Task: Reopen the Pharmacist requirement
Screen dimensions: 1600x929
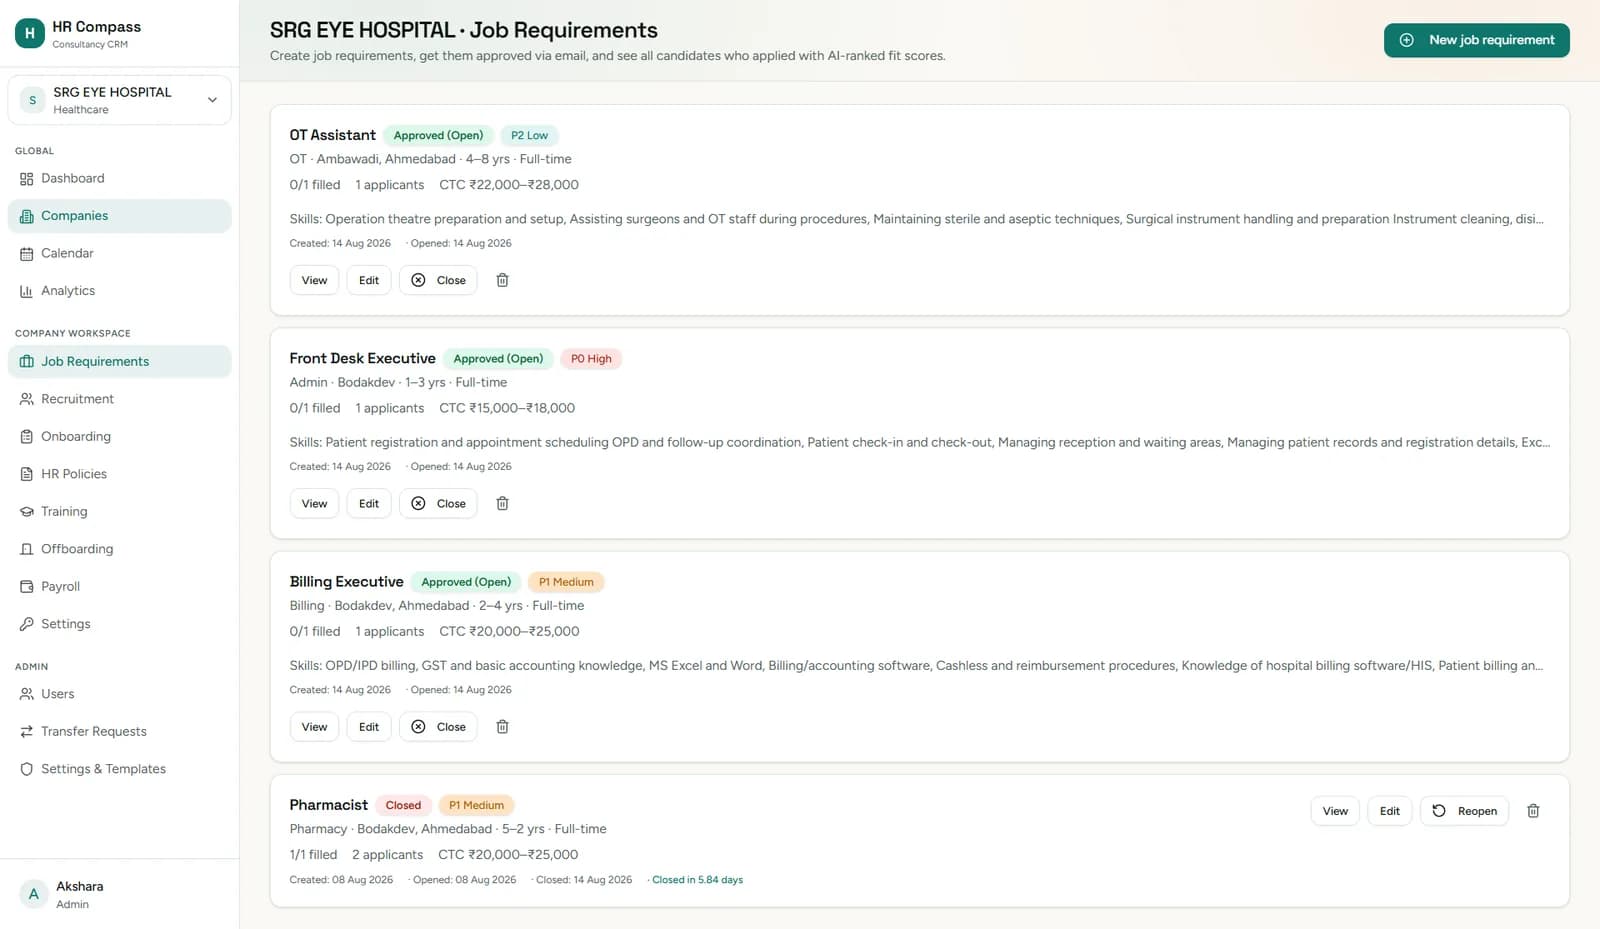Action: [x=1464, y=811]
